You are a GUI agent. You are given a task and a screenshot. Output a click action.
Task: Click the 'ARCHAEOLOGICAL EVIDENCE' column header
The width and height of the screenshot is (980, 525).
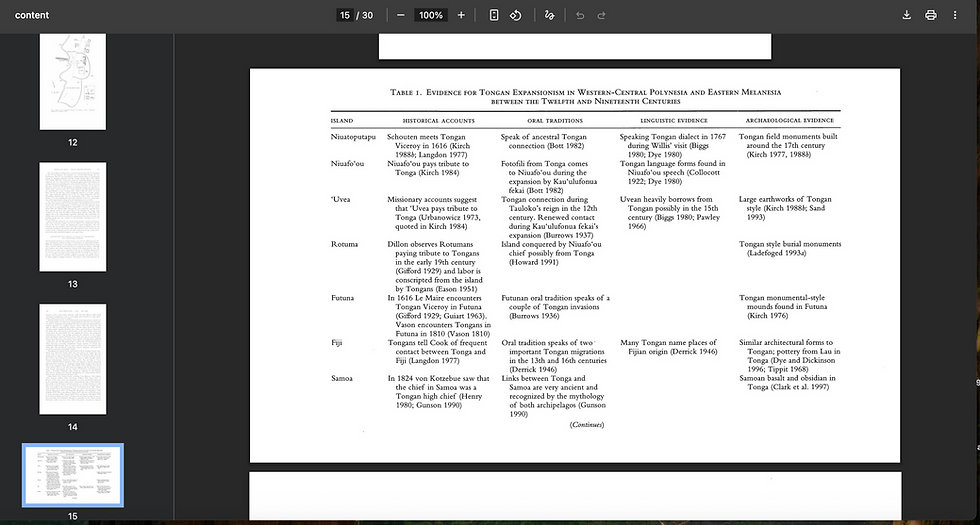789,121
